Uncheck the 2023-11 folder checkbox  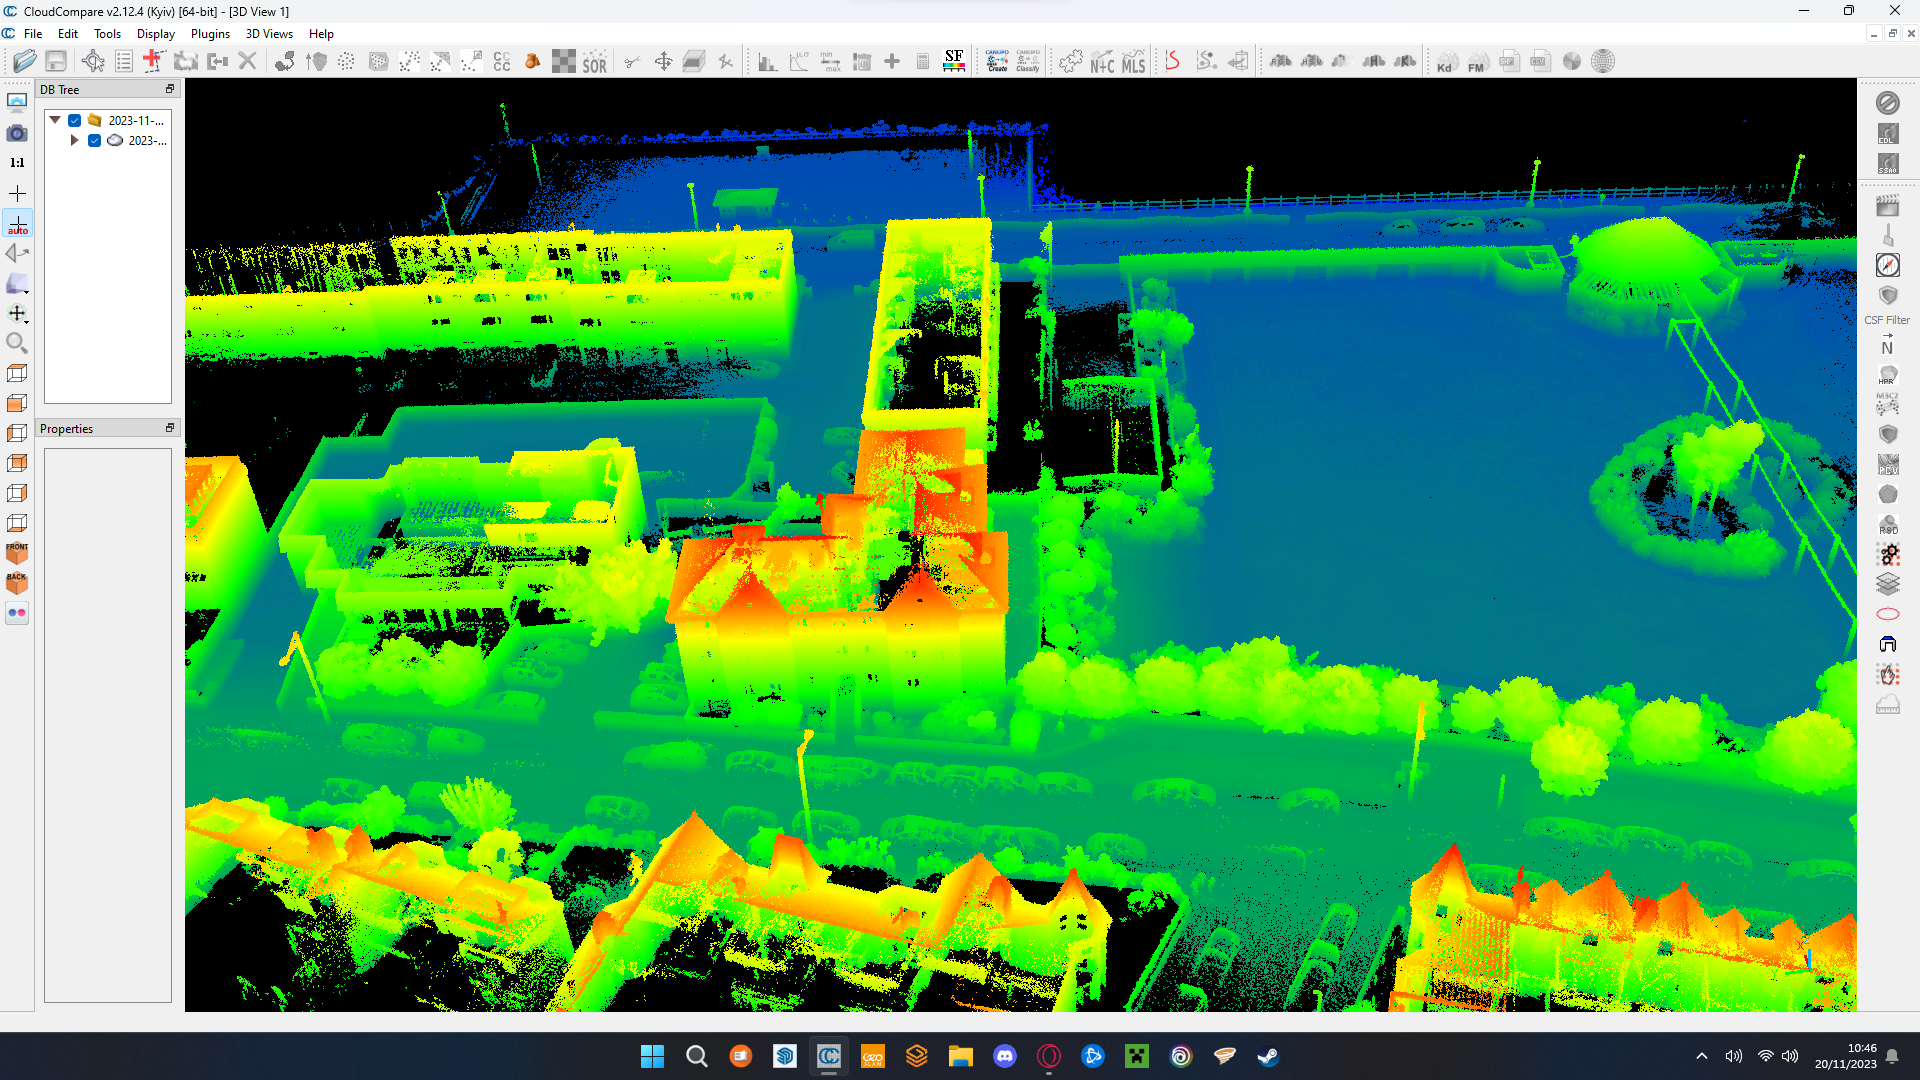click(75, 121)
